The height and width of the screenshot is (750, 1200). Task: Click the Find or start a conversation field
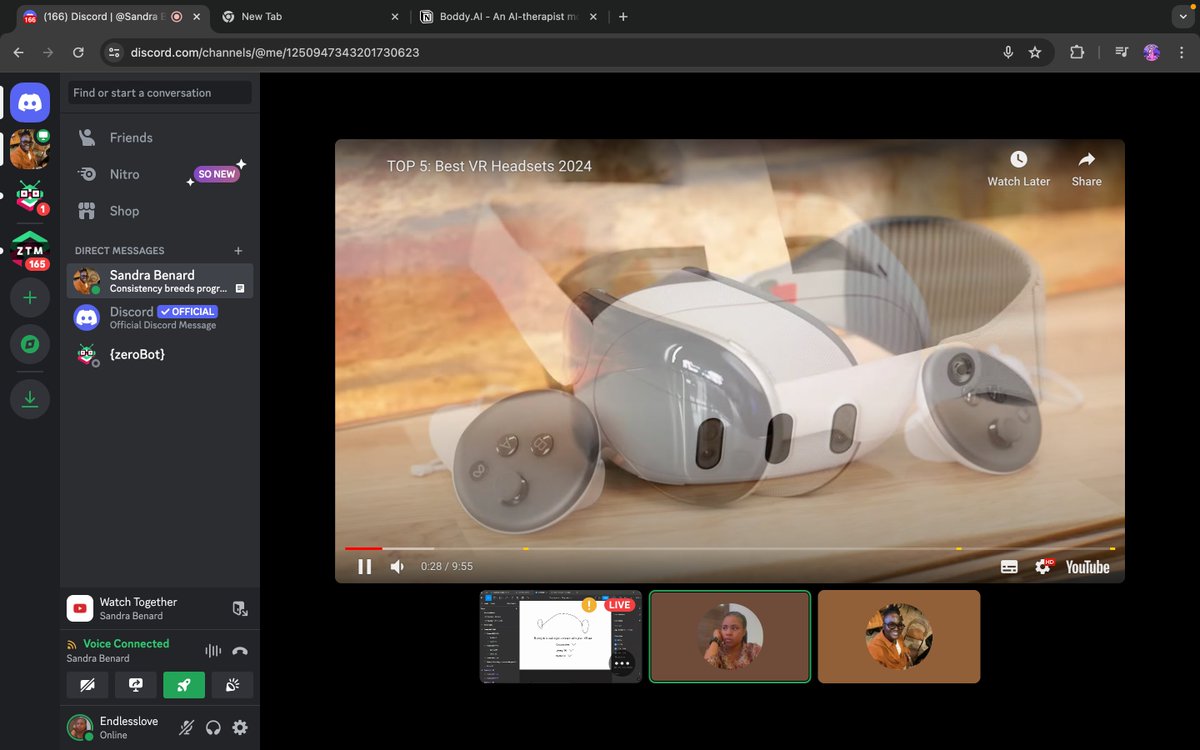[x=160, y=93]
